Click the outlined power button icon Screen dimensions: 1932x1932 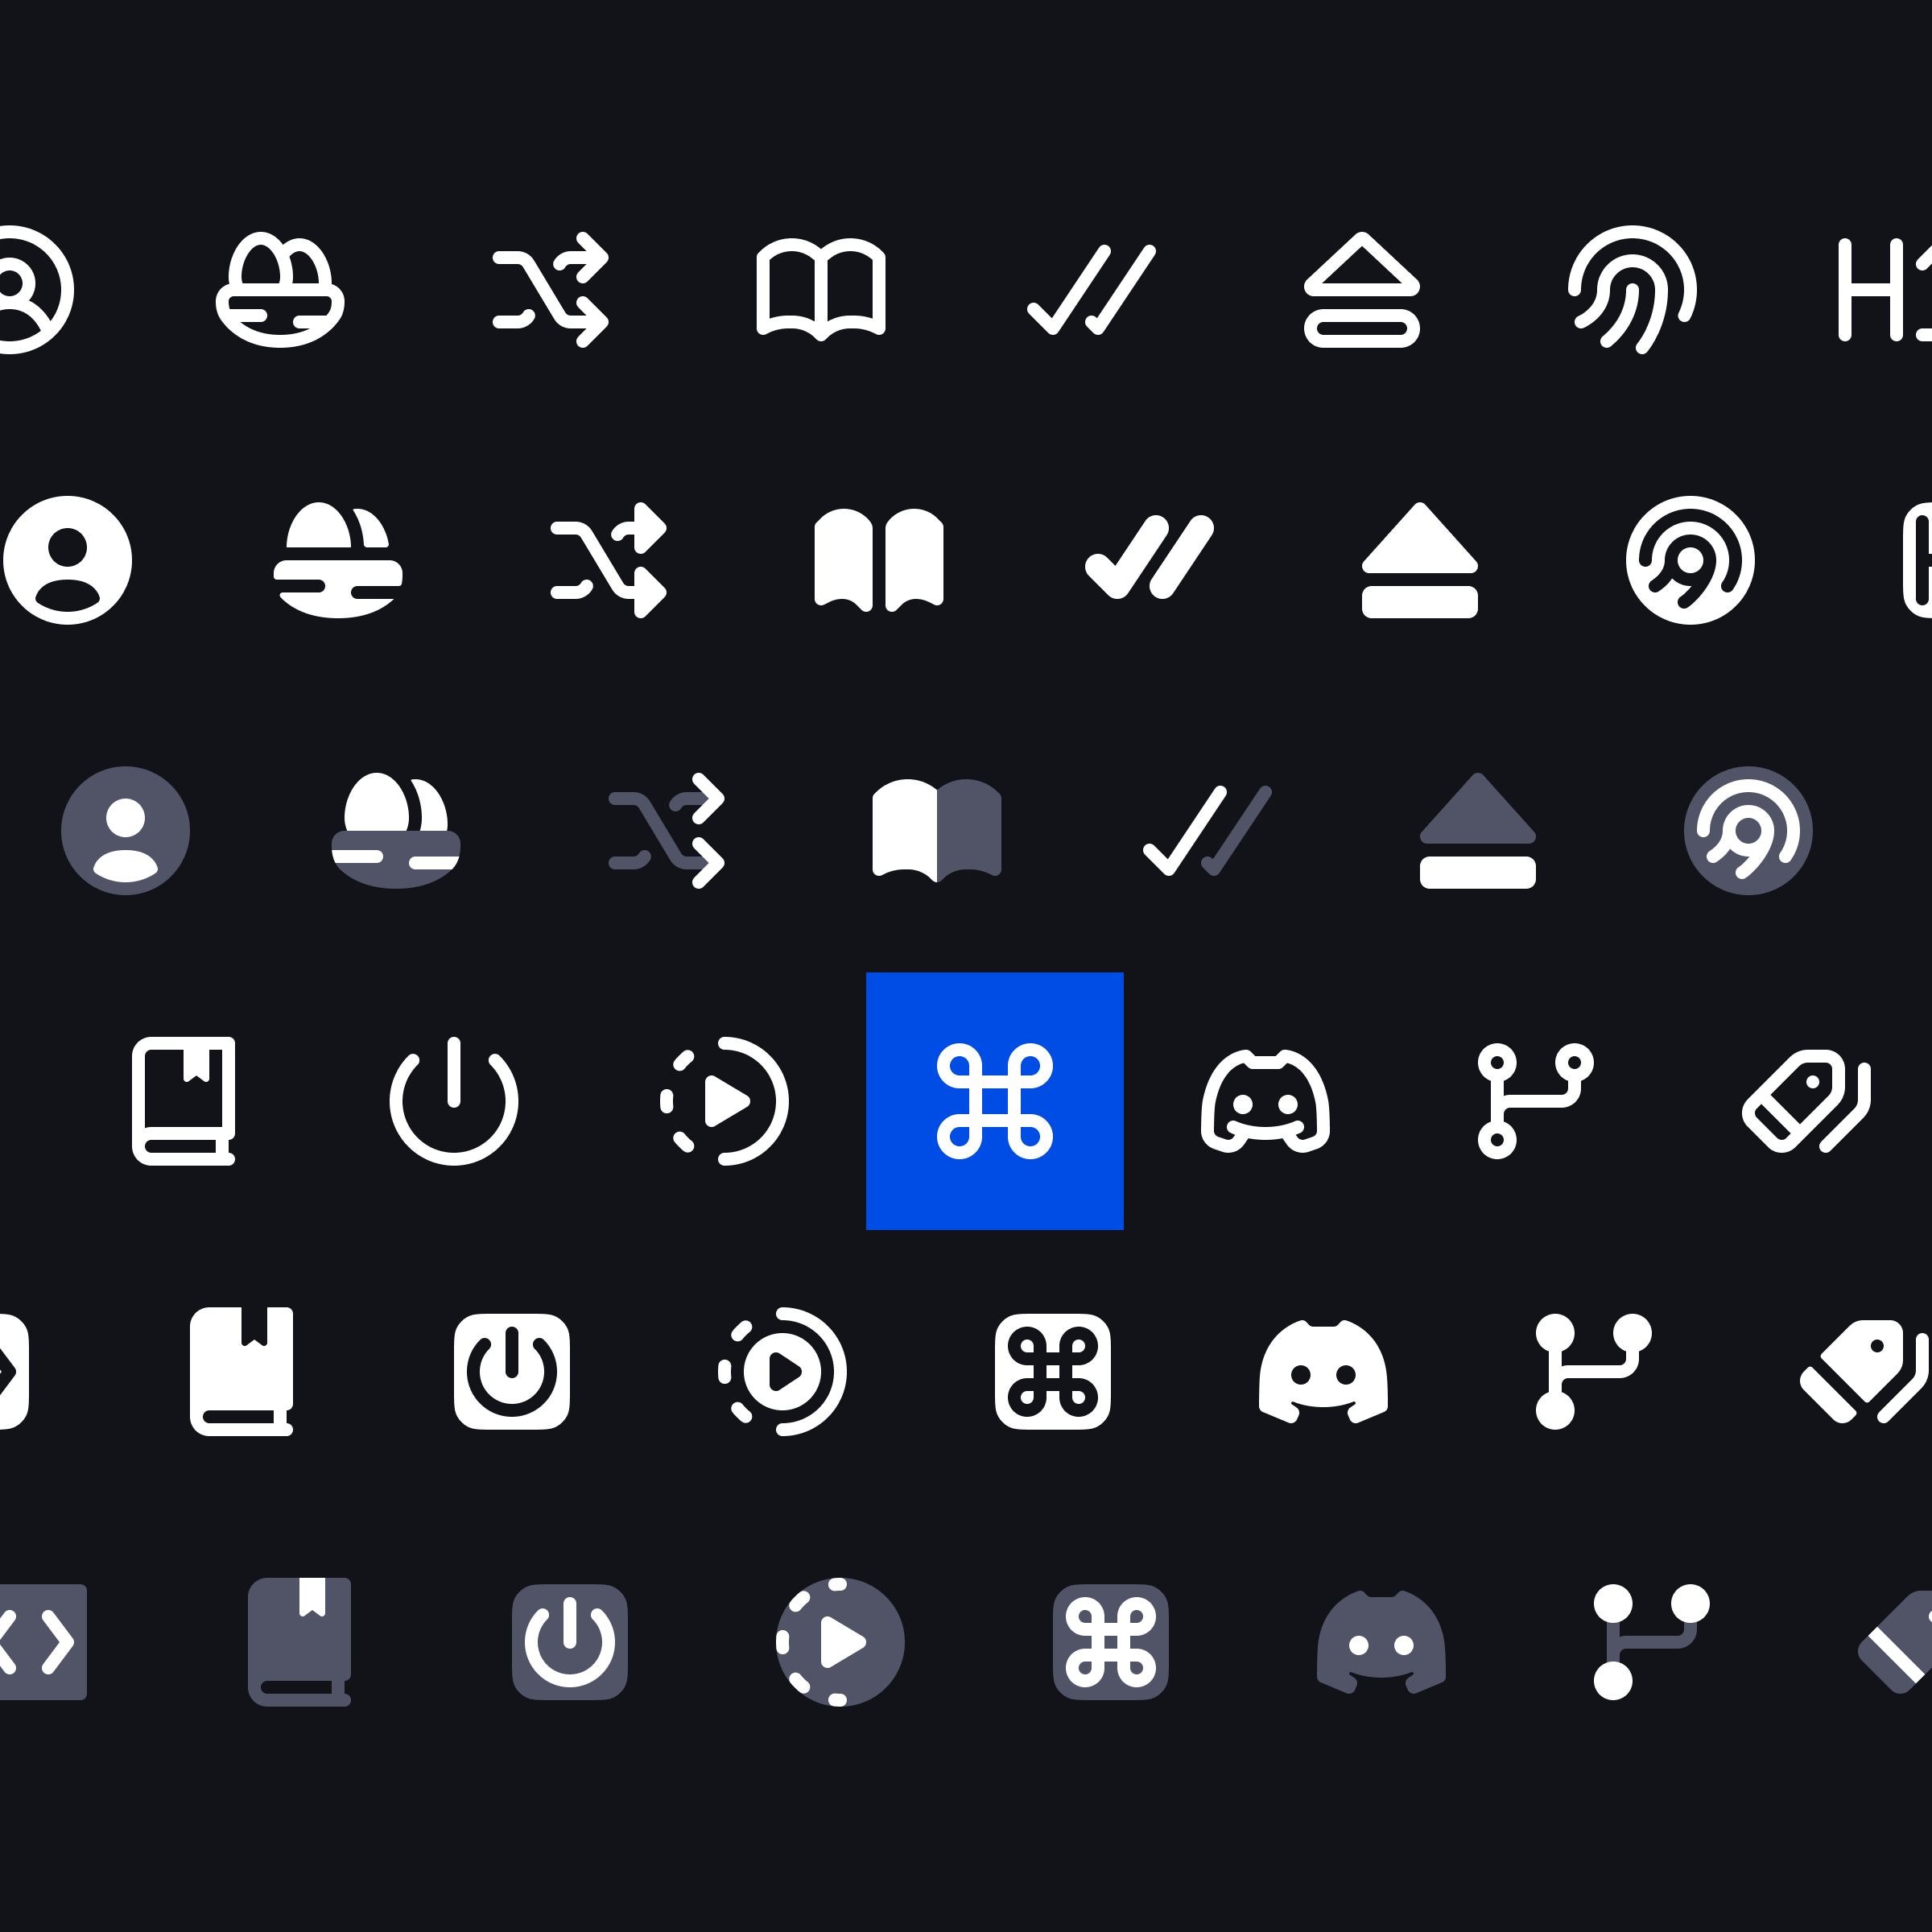(454, 1101)
